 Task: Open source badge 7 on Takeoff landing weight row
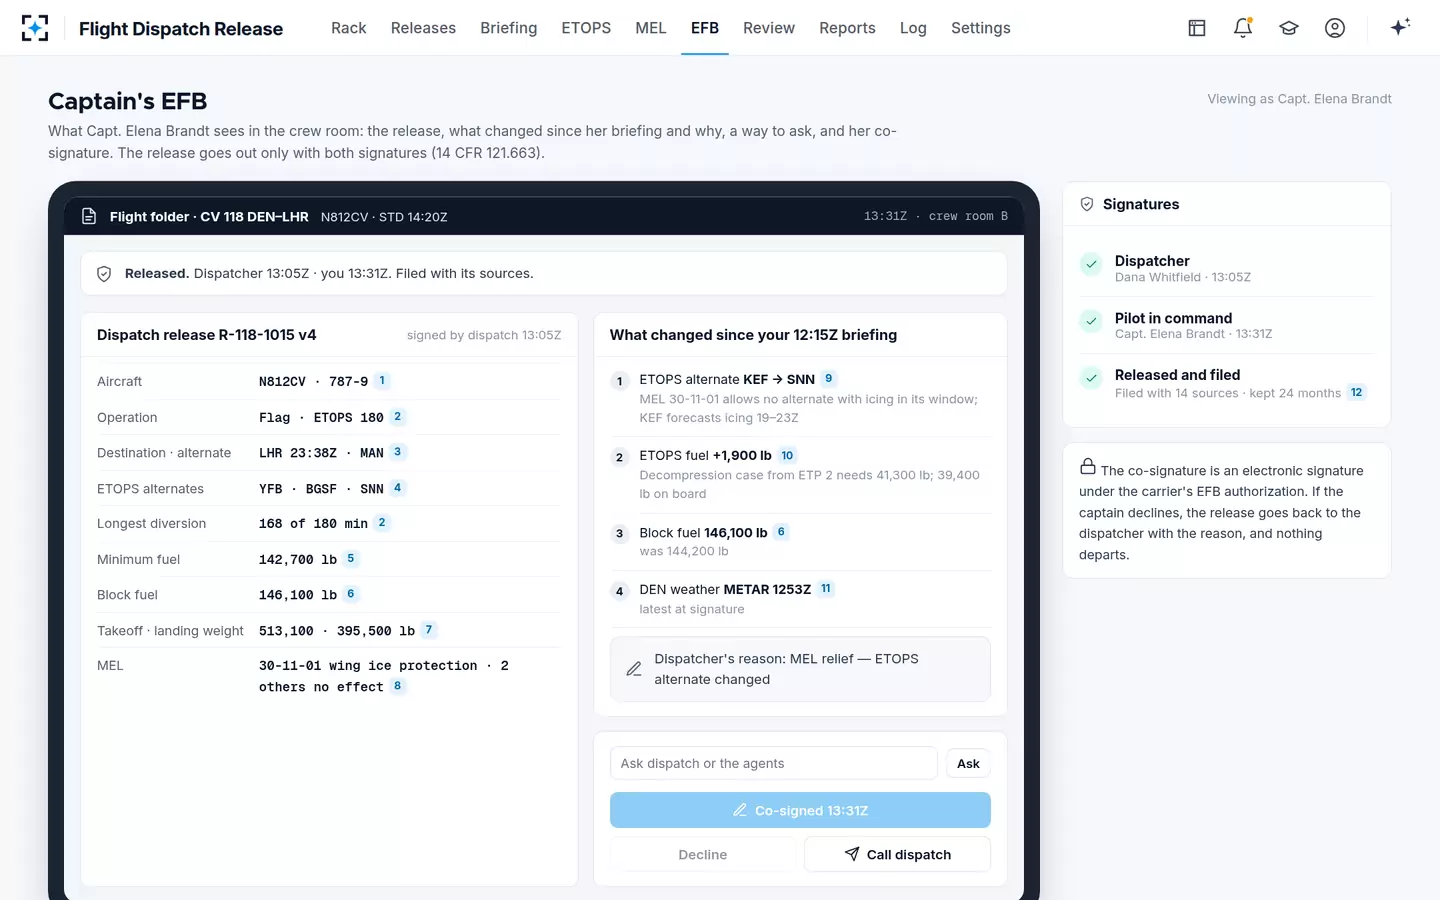coord(428,630)
